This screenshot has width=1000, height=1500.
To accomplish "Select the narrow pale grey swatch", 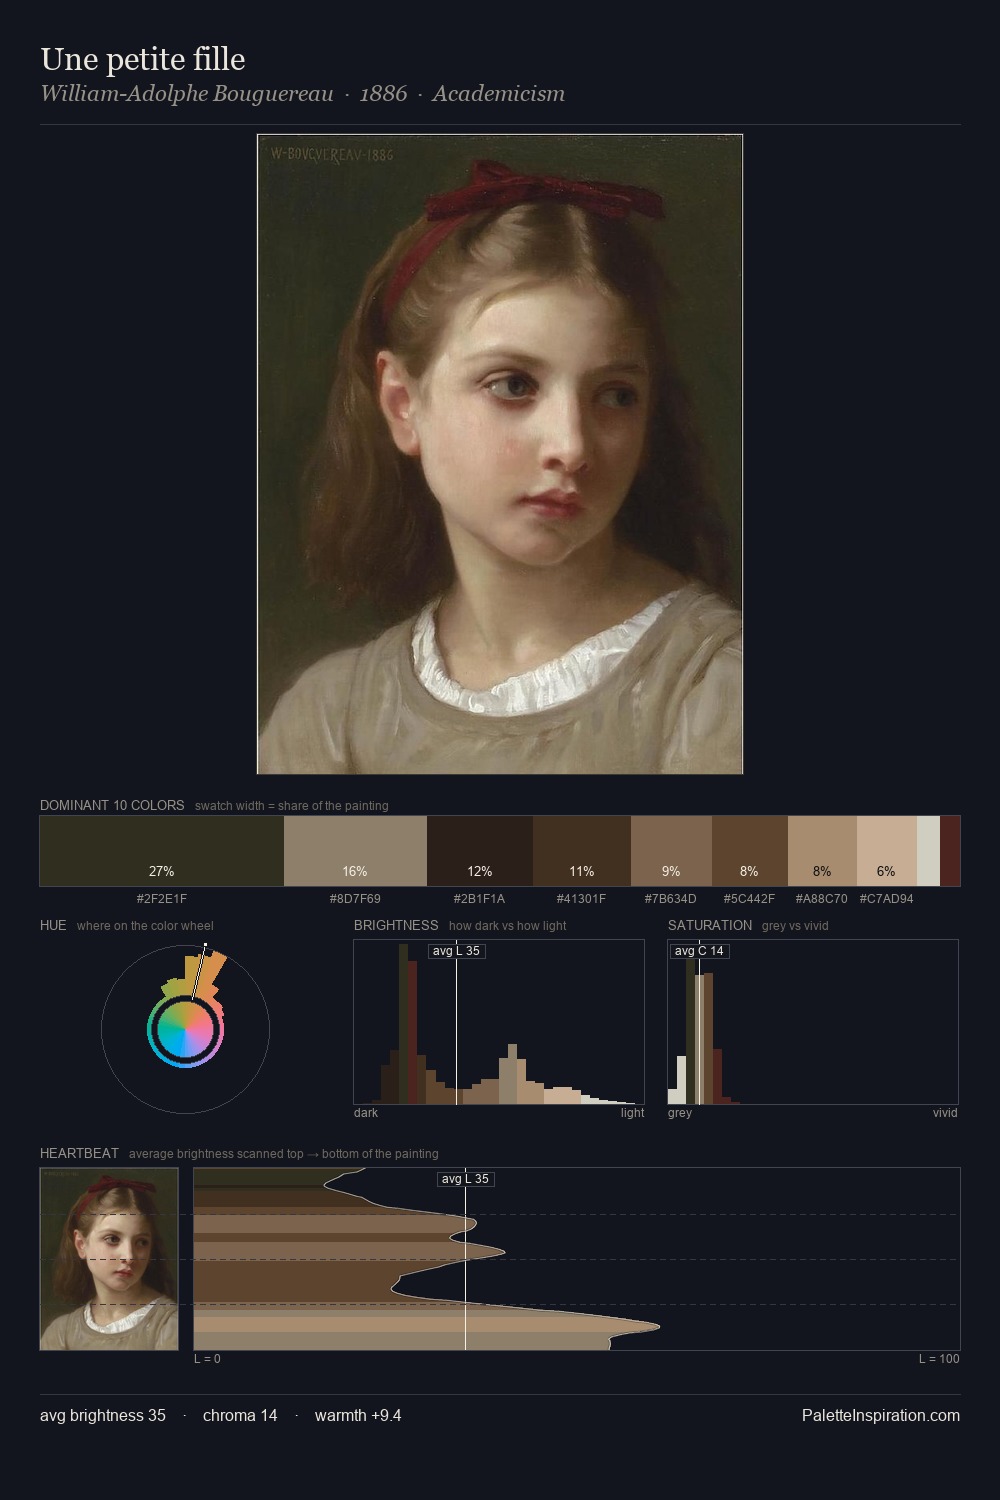I will 928,851.
